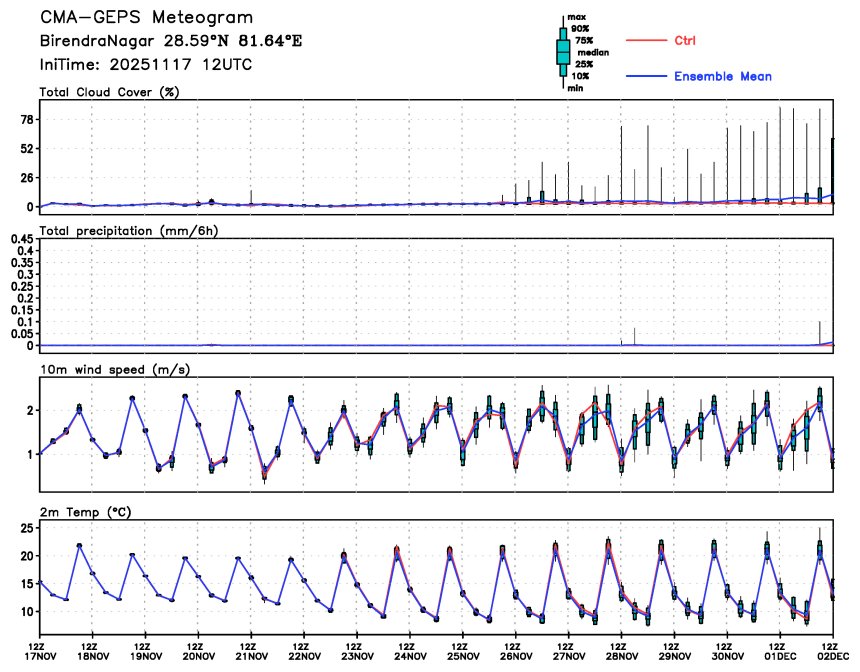Screen dimensions: 860x672
Task: Select the BirendraNagar 28.59°N 81.64°E location line
Action: click(171, 41)
